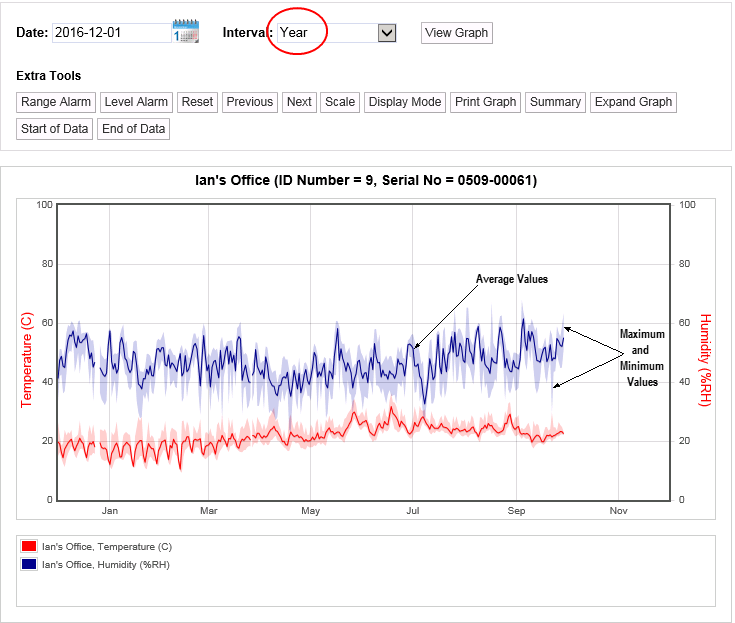This screenshot has height=623, width=735.
Task: Open the Scale settings button
Action: pyautogui.click(x=340, y=102)
